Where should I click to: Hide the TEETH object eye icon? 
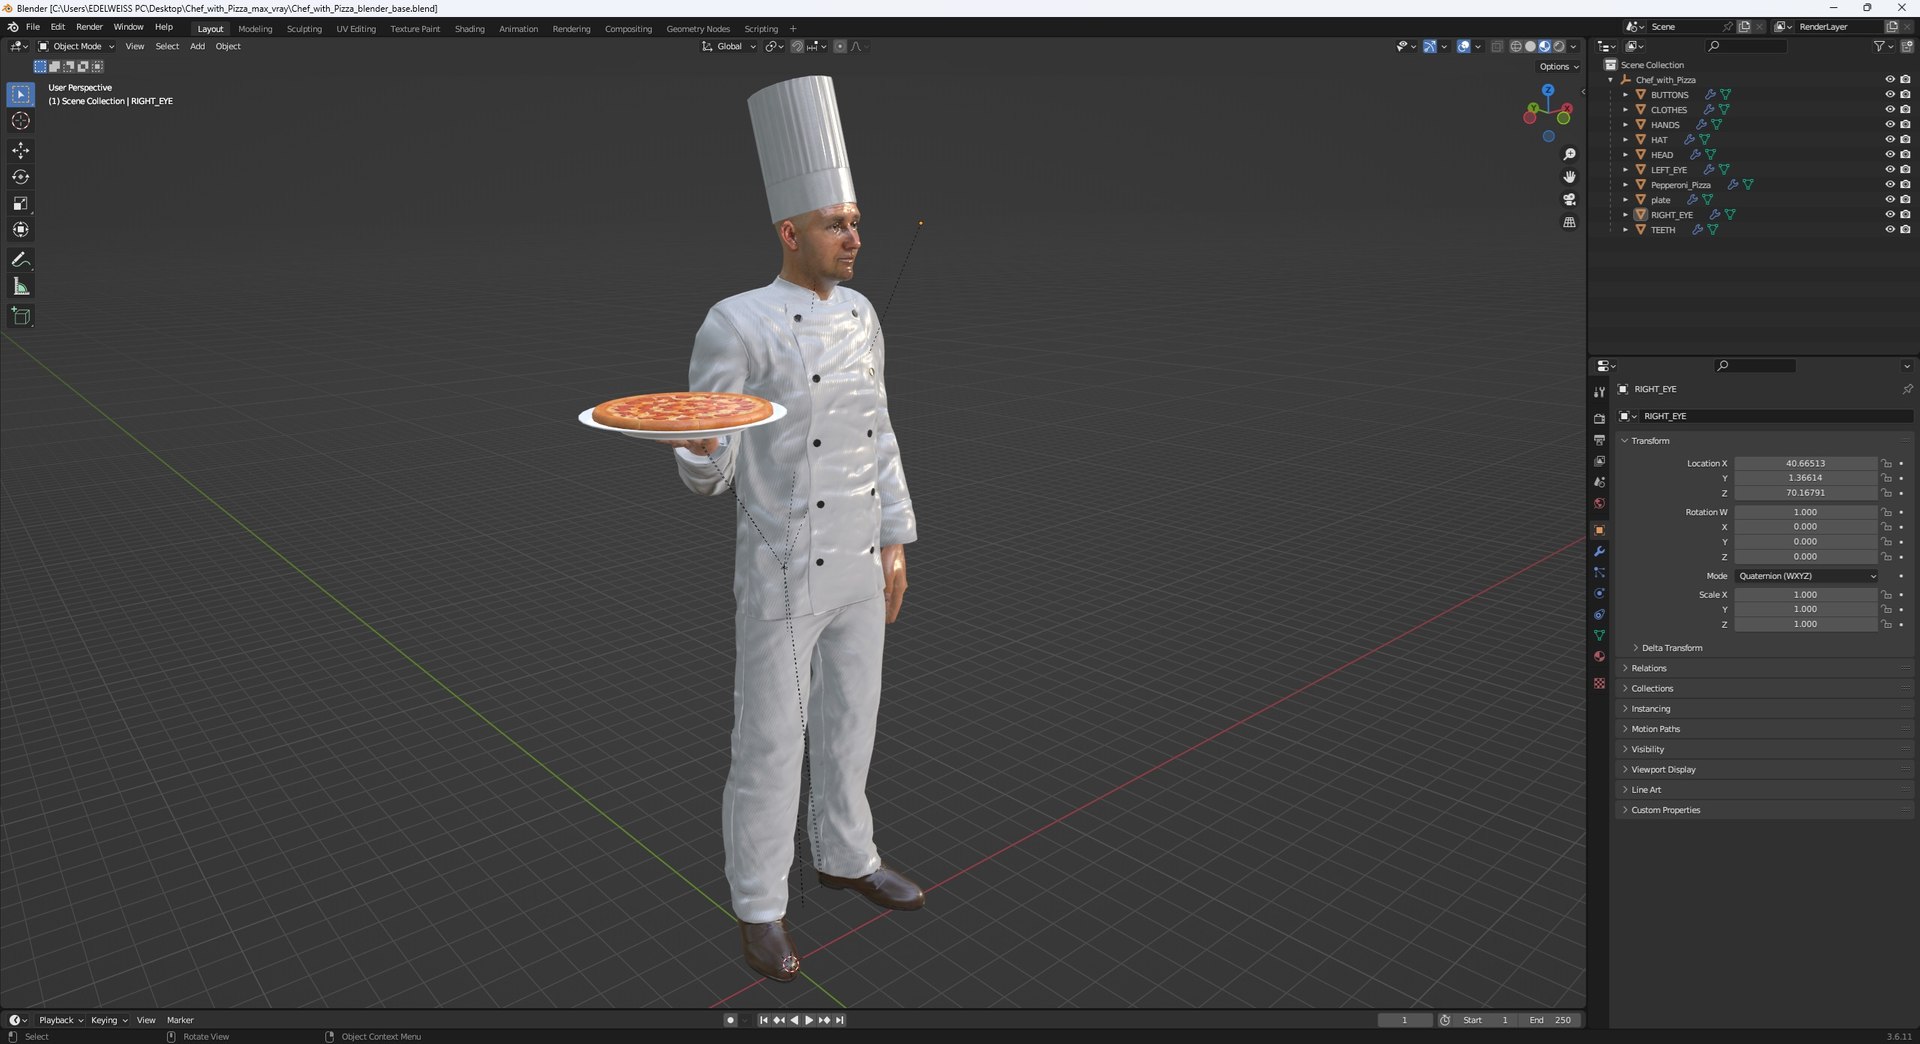point(1890,230)
